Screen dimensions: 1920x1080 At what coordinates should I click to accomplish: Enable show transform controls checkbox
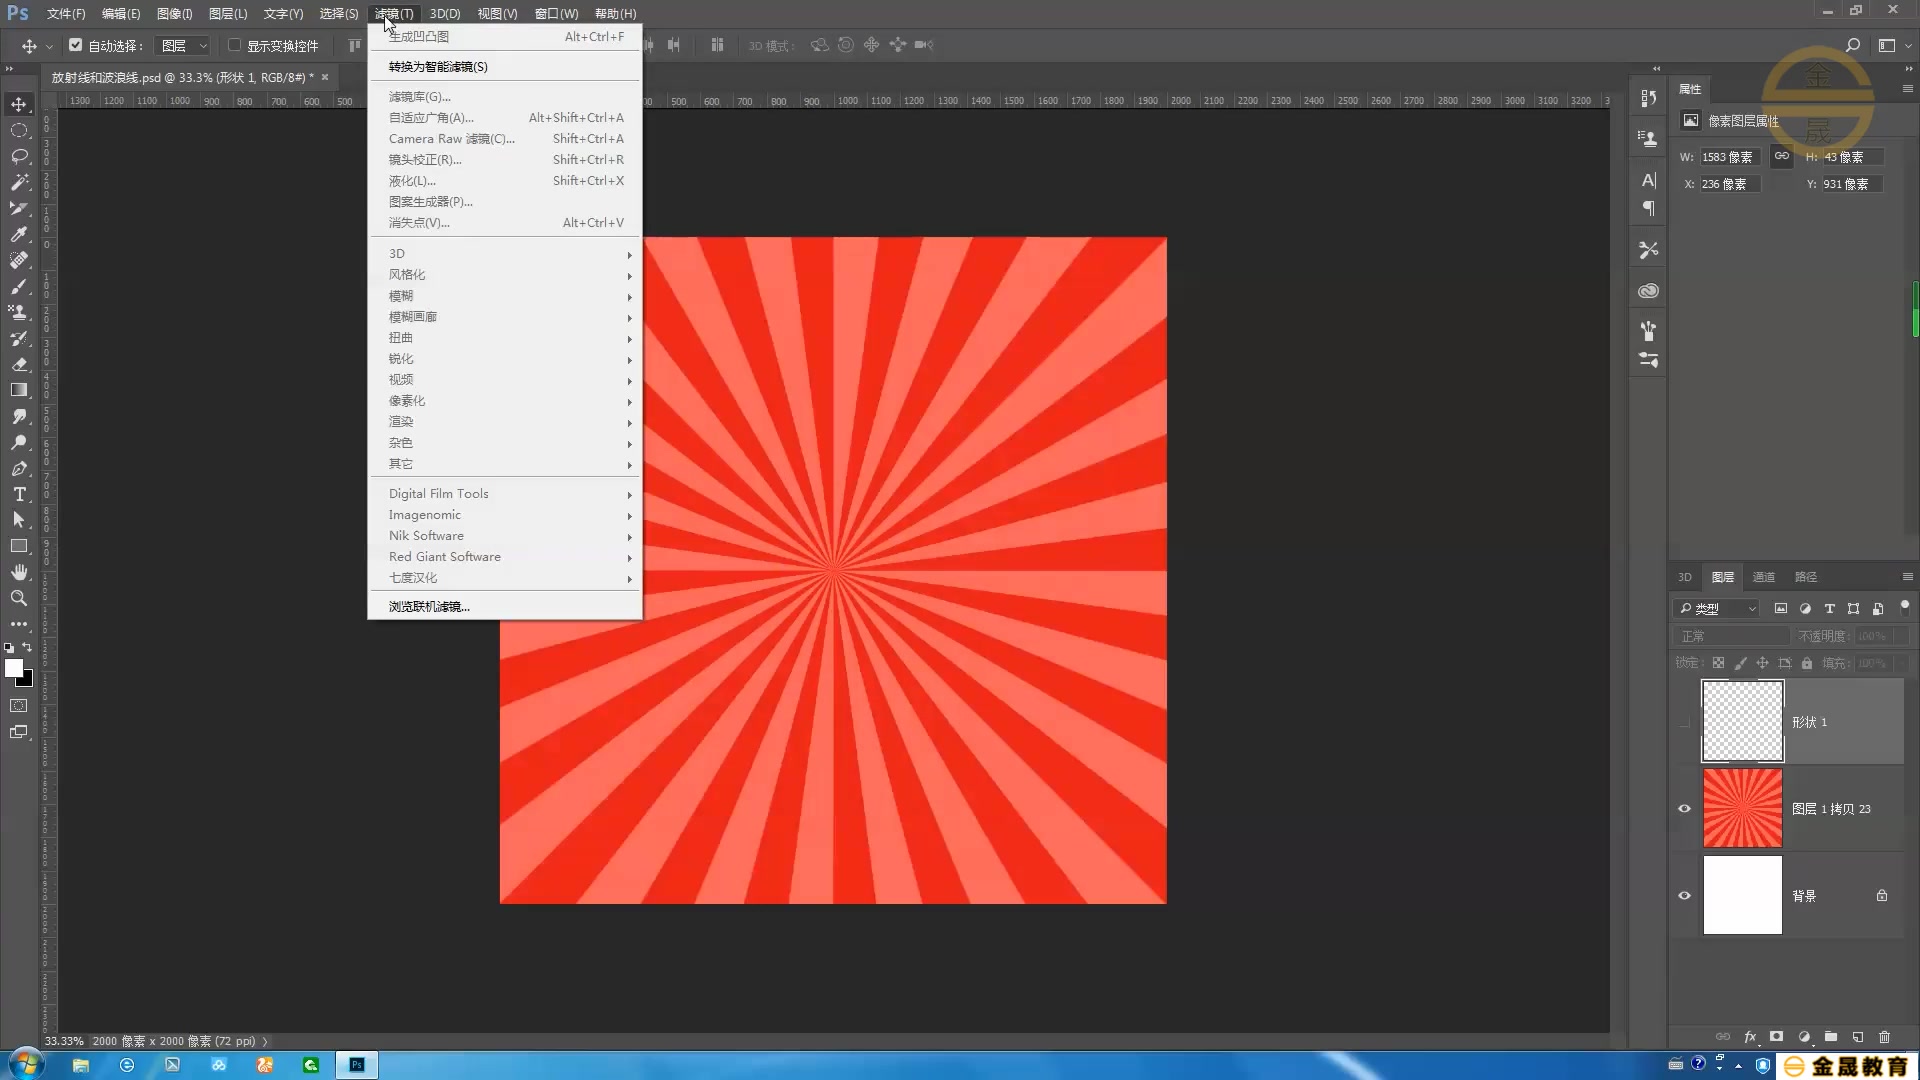pos(234,45)
